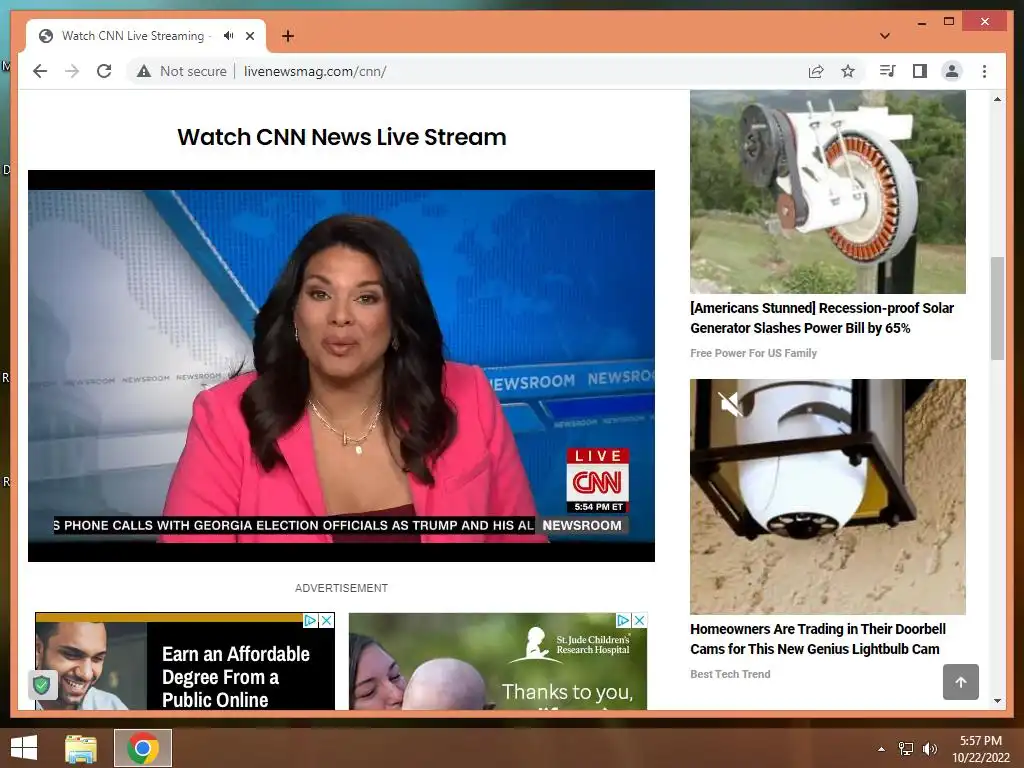Click the green shield privacy badge

(42, 685)
